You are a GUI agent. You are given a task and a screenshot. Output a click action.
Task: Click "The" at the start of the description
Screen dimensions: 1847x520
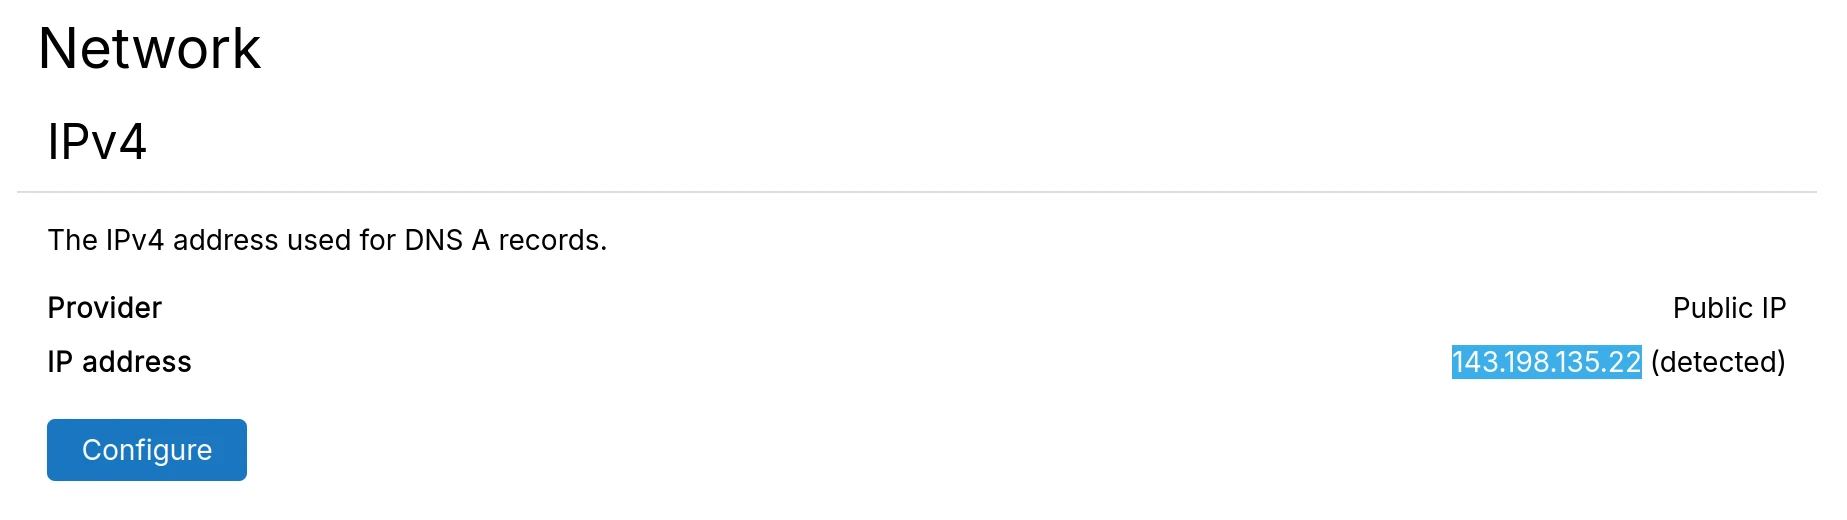(72, 241)
